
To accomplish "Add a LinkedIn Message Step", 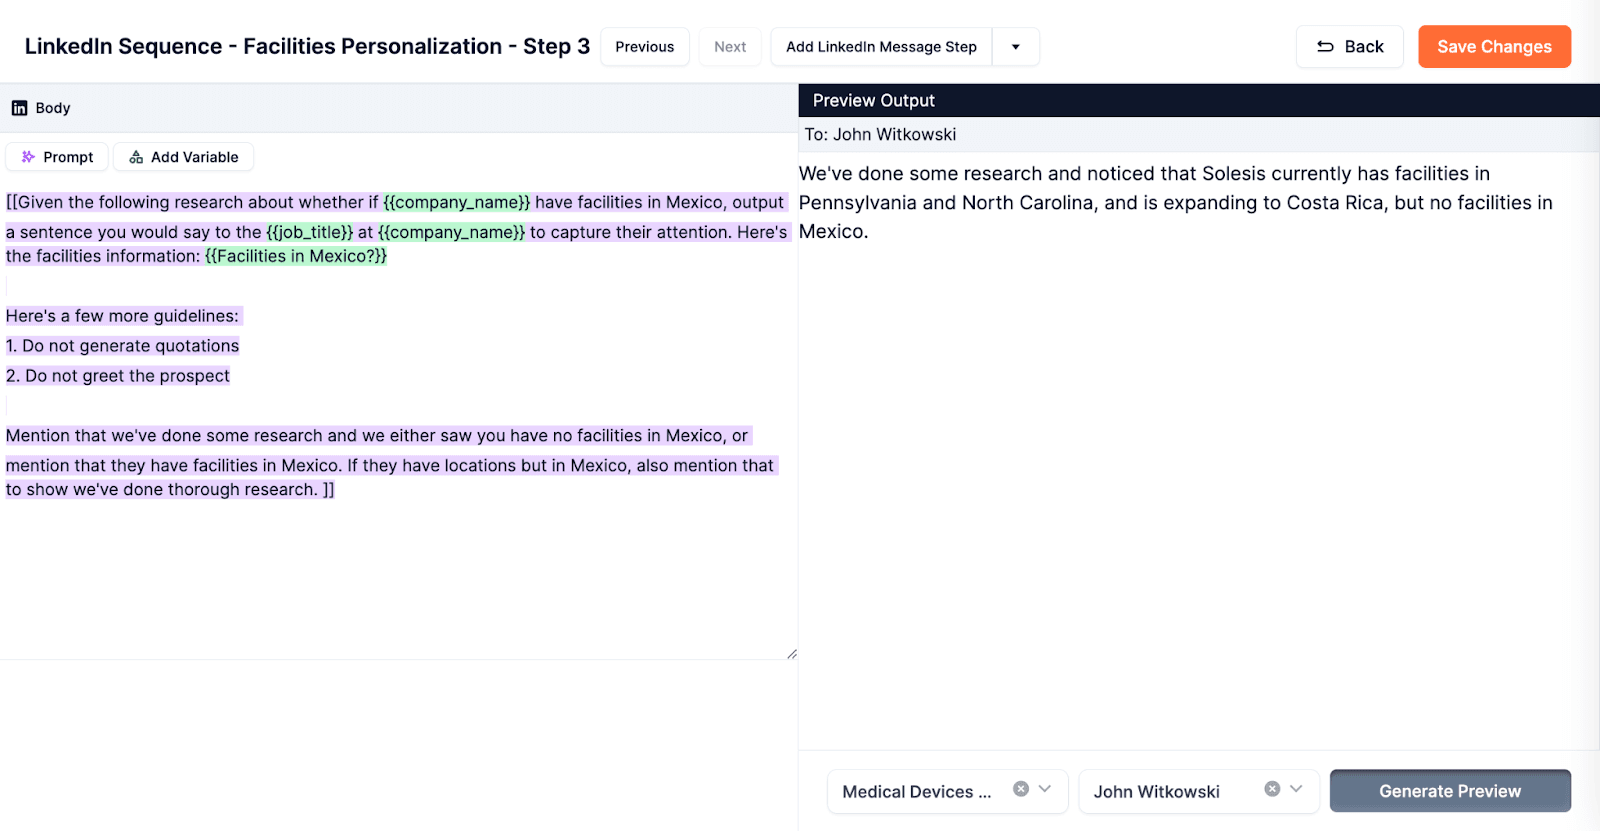I will 881,47.
